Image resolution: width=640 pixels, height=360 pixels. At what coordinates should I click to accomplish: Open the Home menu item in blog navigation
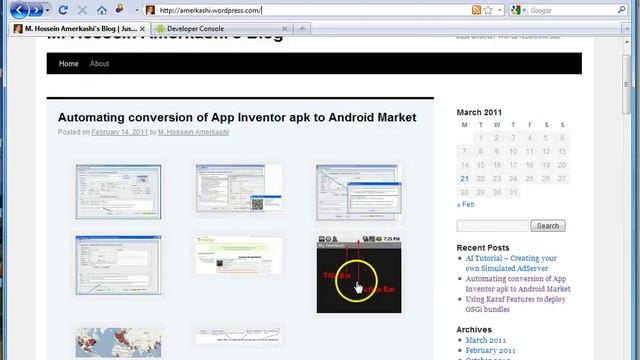(69, 64)
